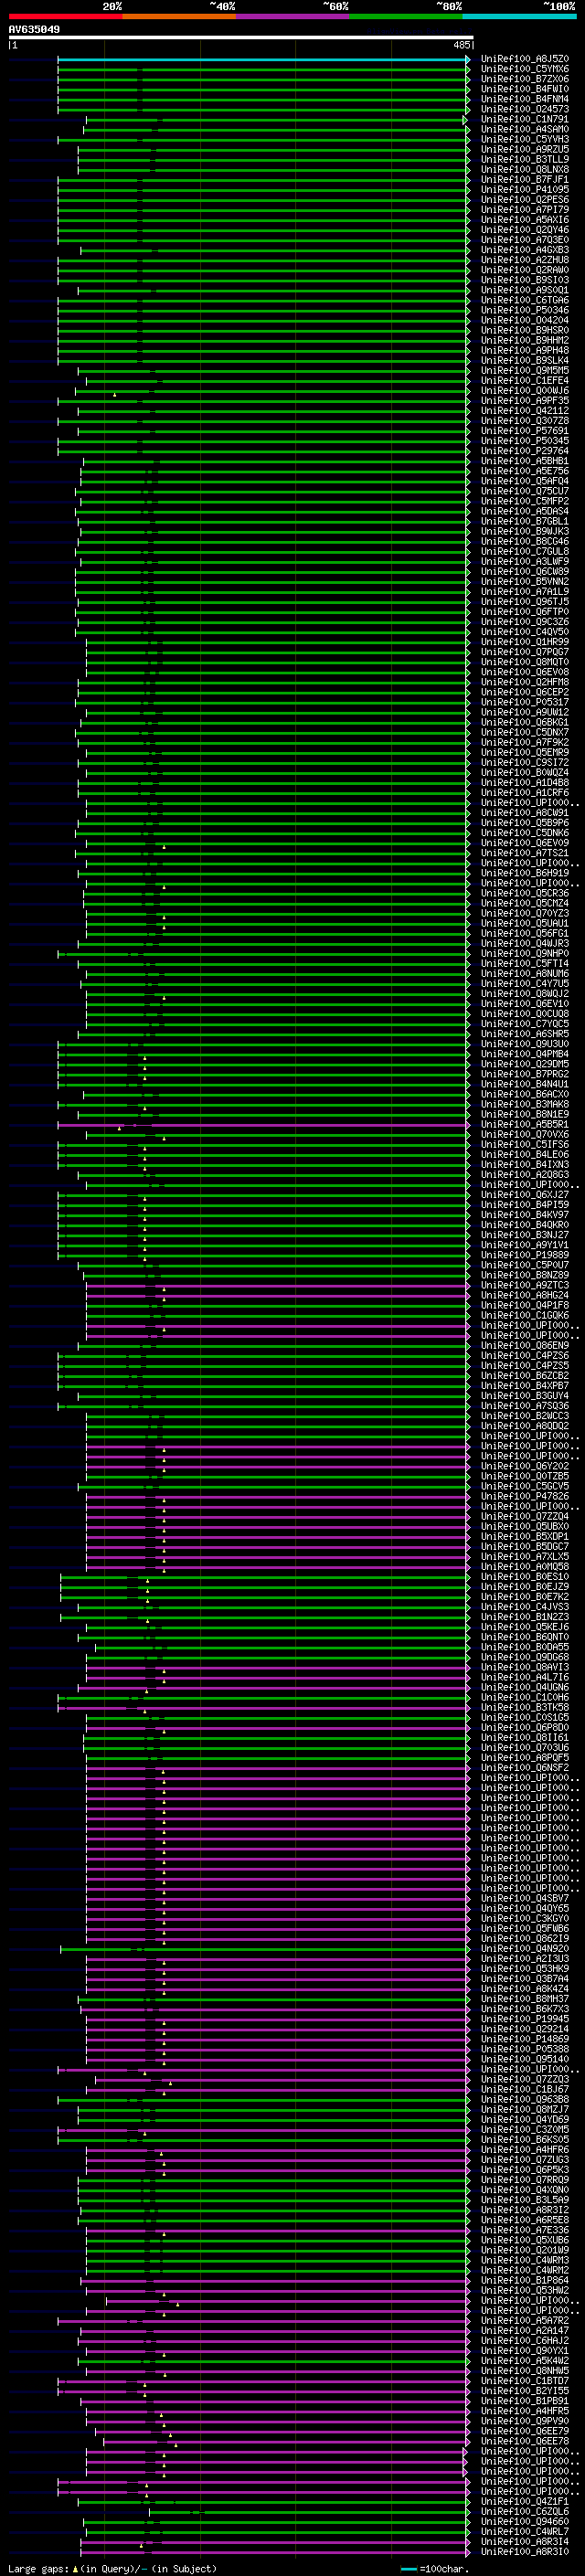The height and width of the screenshot is (2576, 585).
Task: Click the purple ~60% legend segment
Action: click(292, 16)
